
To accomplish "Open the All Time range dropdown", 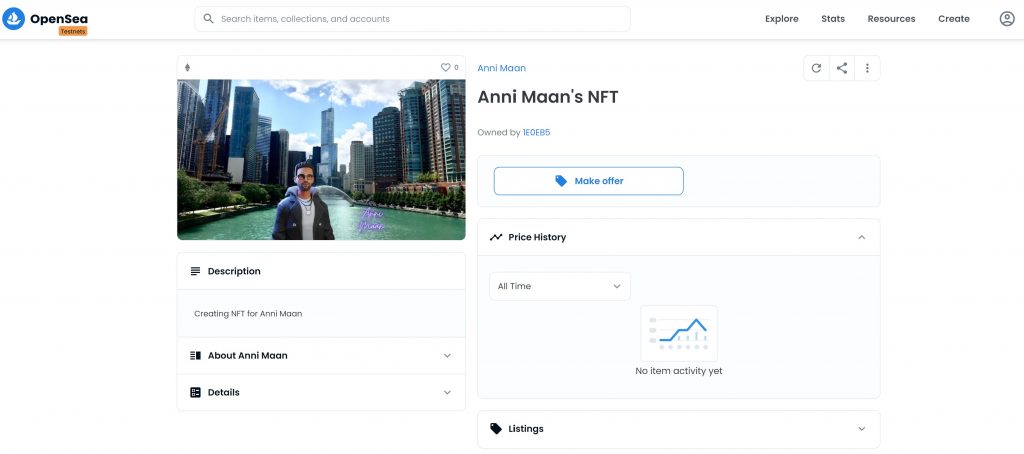I will [x=560, y=286].
